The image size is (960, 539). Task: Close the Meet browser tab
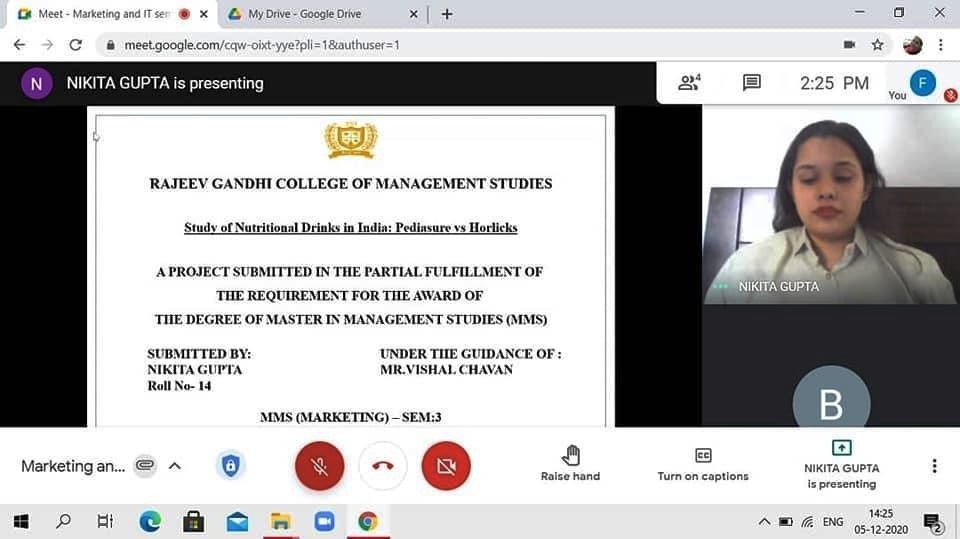(204, 13)
